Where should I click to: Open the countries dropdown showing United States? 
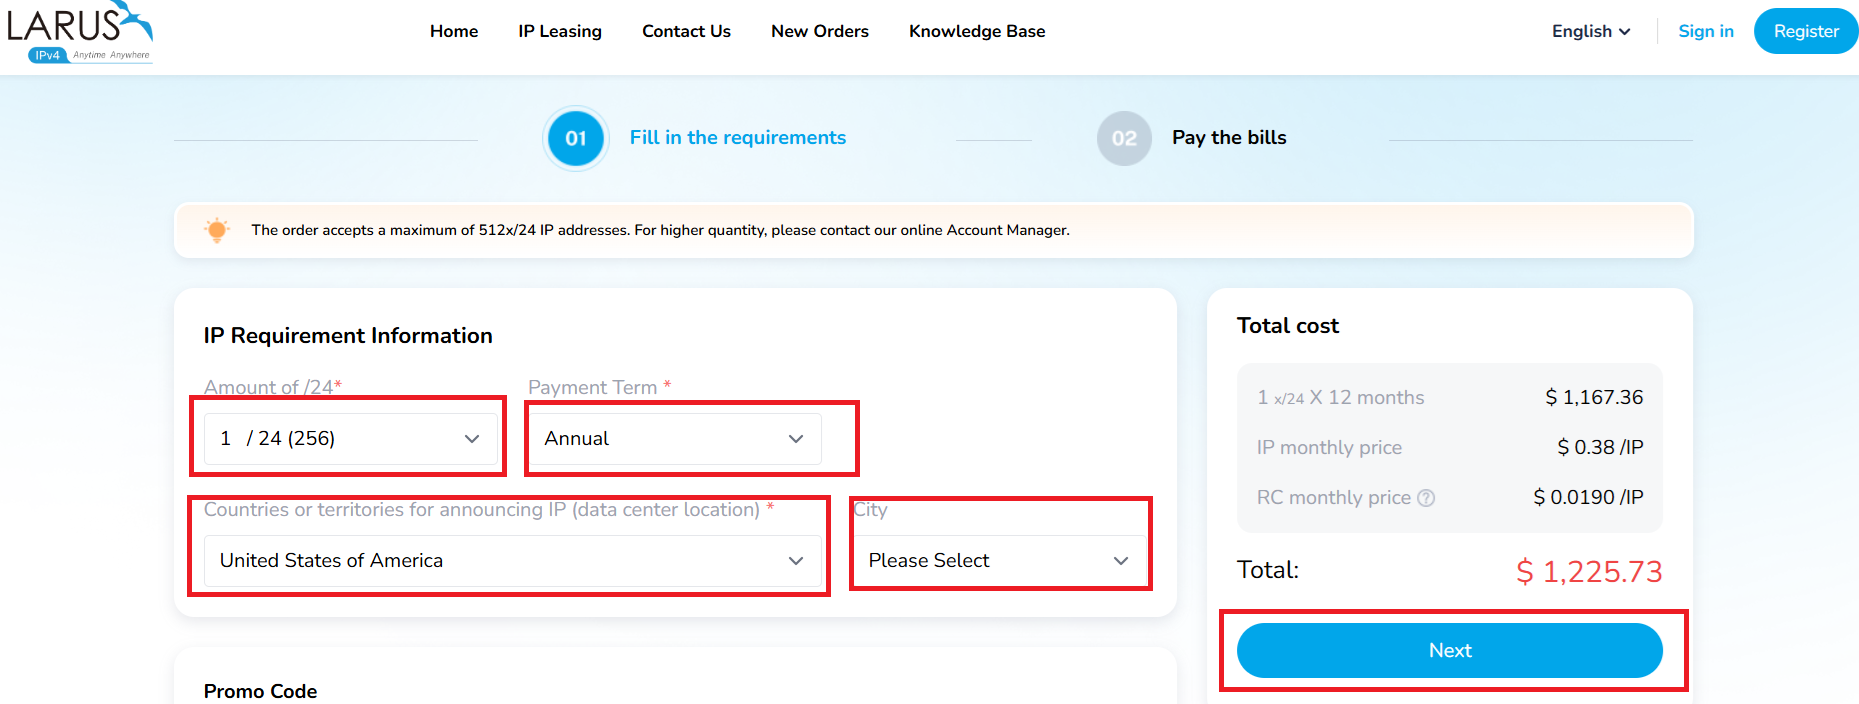[x=513, y=560]
